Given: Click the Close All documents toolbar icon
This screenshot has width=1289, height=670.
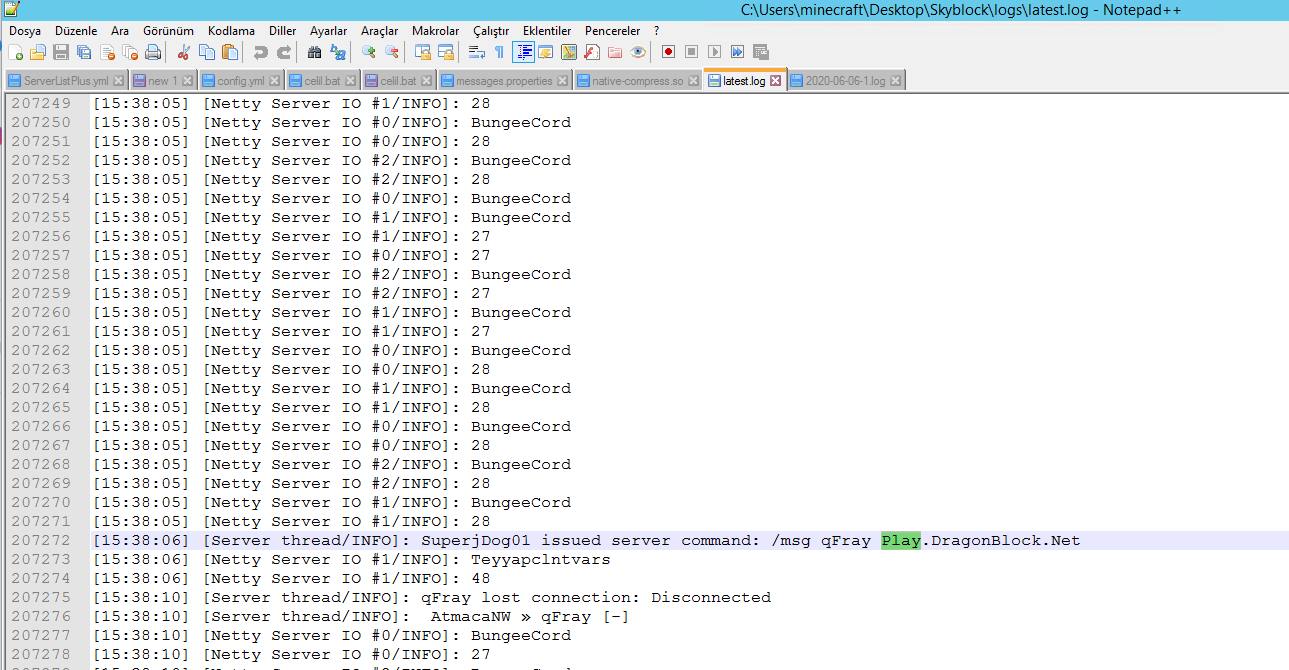Looking at the screenshot, I should [x=130, y=52].
